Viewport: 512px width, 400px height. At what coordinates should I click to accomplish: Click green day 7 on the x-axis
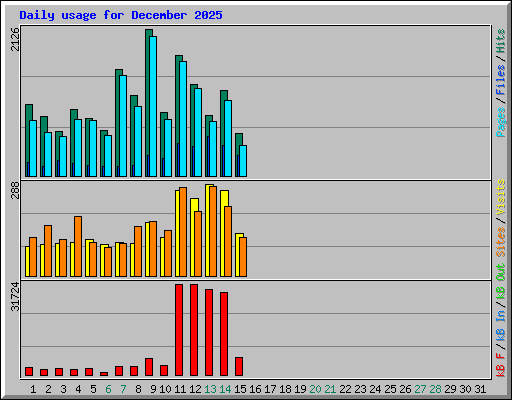point(123,389)
